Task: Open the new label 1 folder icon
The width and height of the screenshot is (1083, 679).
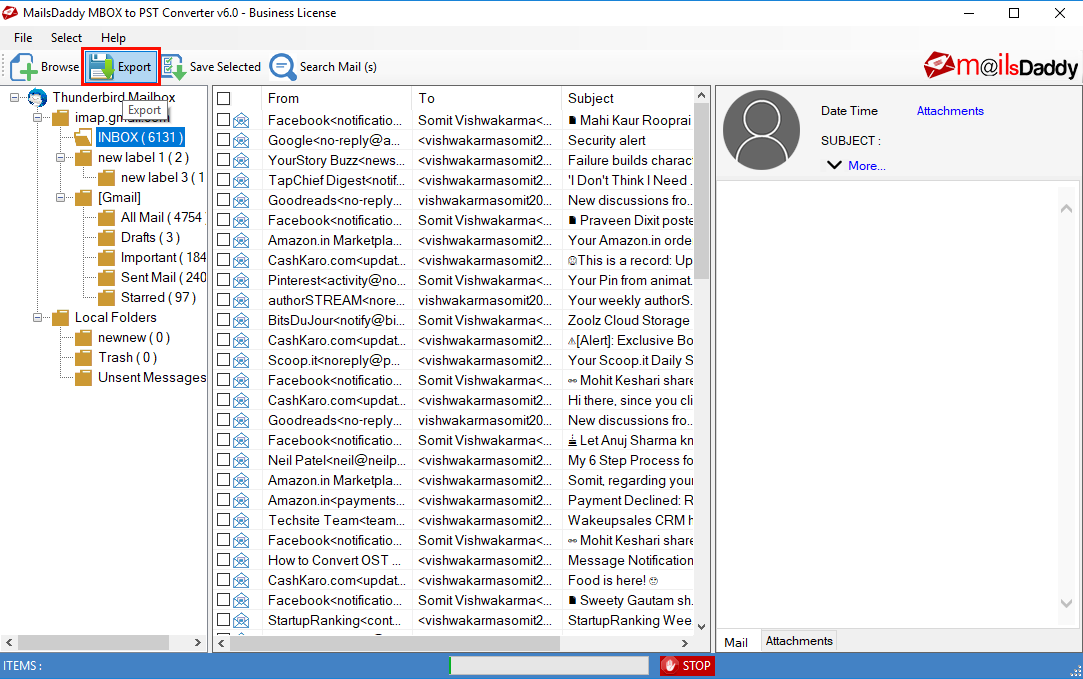Action: [84, 158]
